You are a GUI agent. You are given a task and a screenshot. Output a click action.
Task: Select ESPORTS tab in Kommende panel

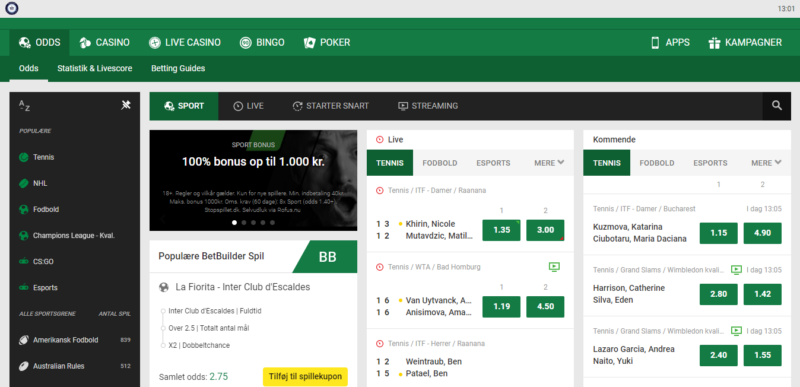tap(710, 163)
